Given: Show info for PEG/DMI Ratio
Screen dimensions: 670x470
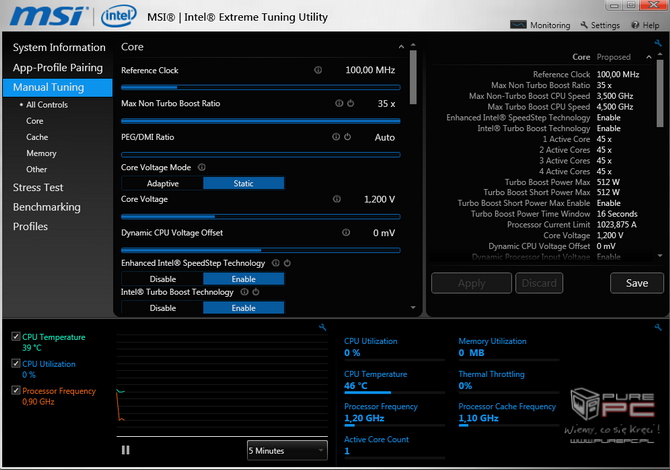Looking at the screenshot, I should (336, 137).
